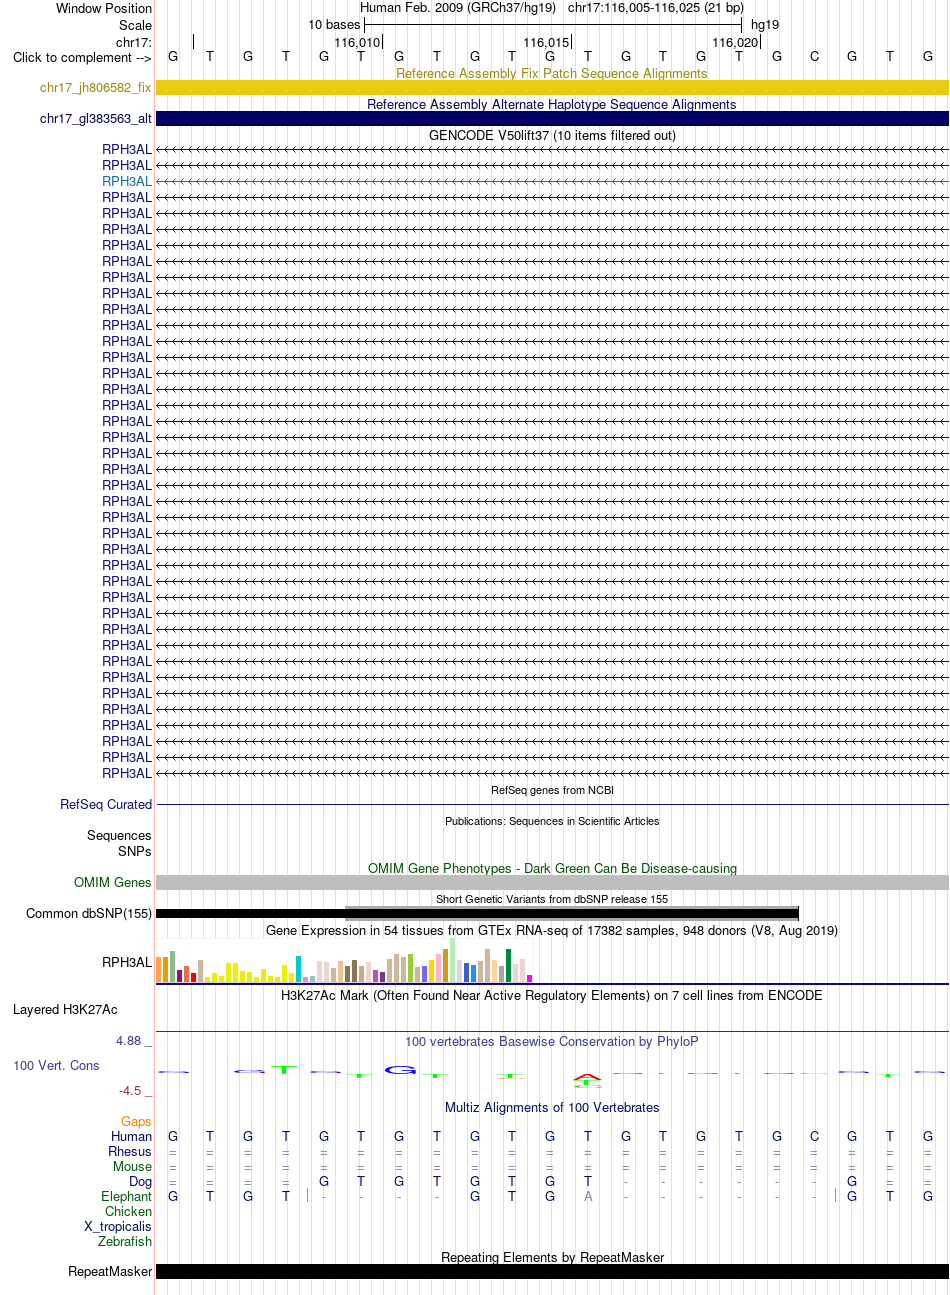Open the 'Gene Expression in 54 tissues' title
Screen dimensions: 950x1295
pos(552,930)
